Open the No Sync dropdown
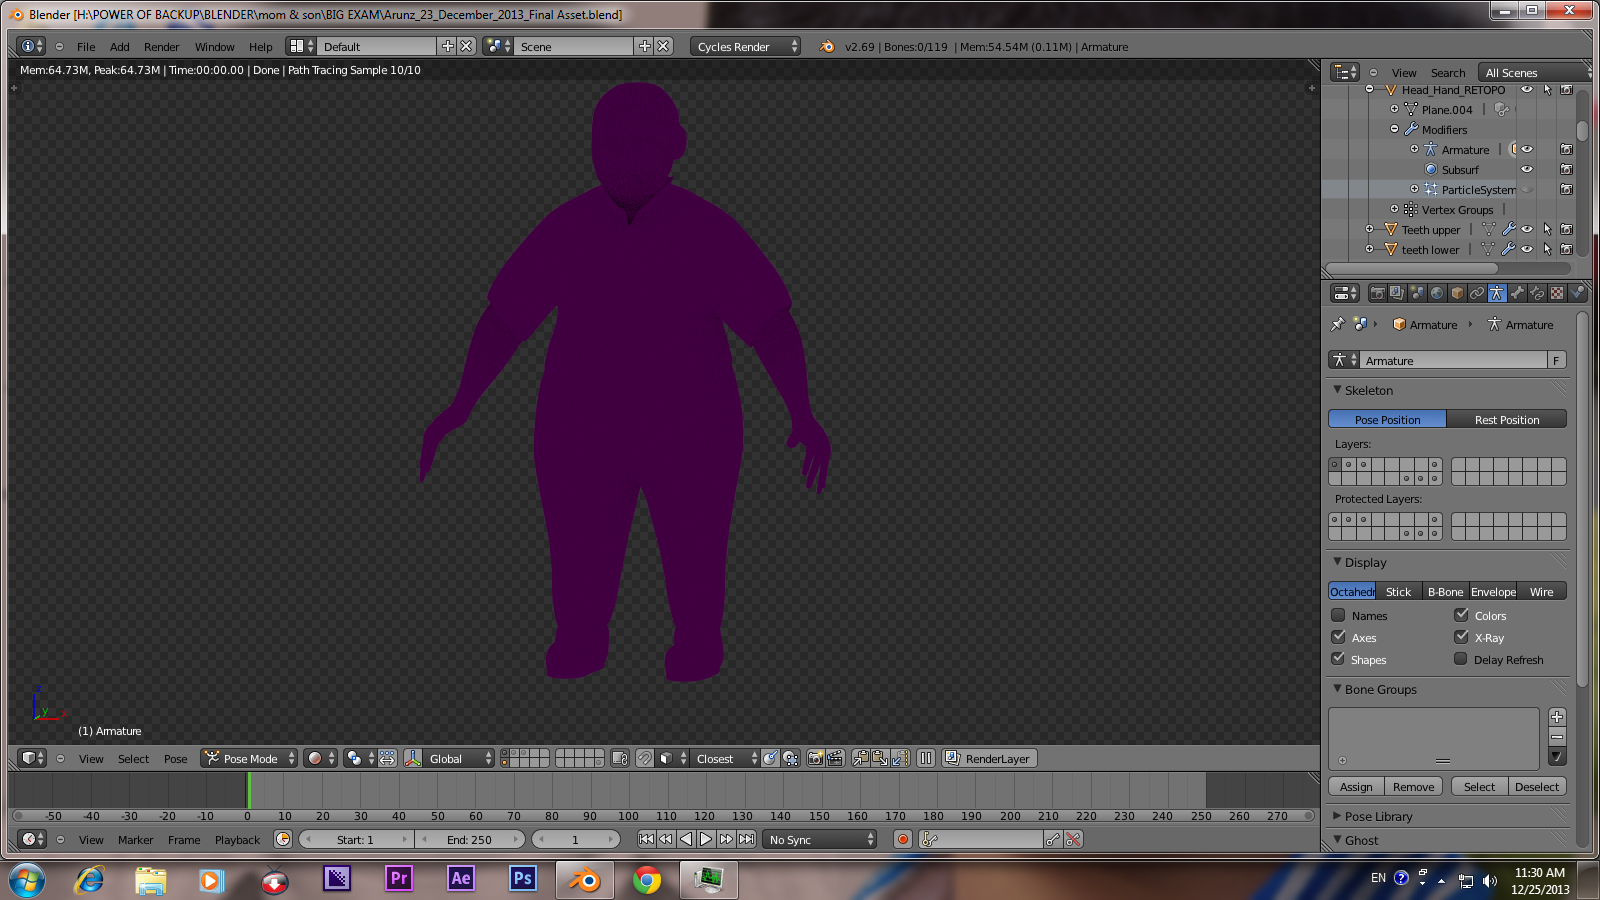1600x900 pixels. pyautogui.click(x=819, y=839)
